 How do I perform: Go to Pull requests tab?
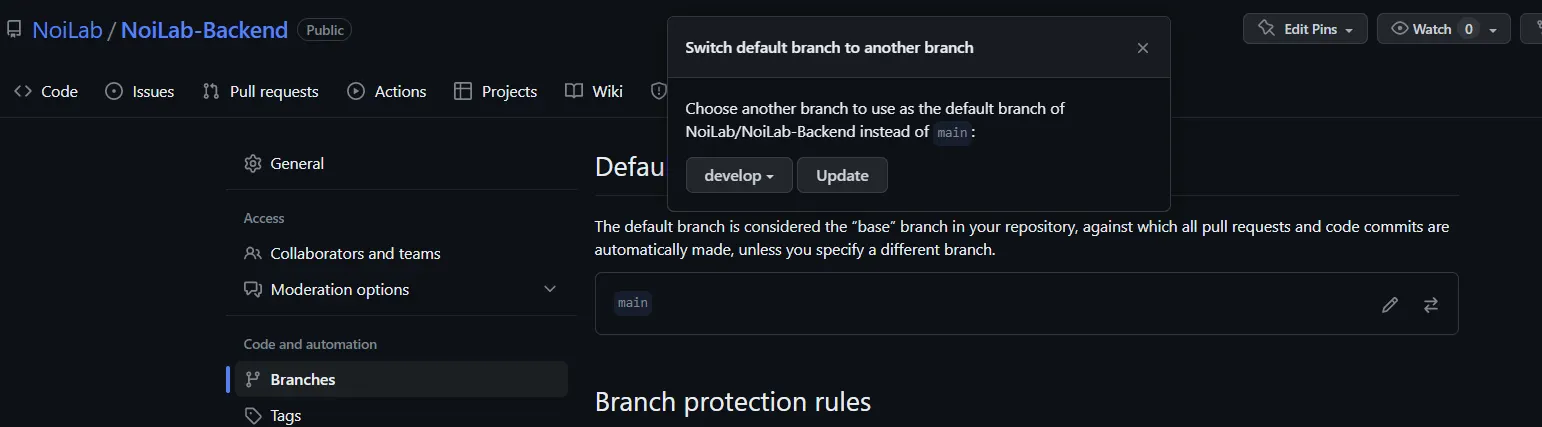pos(260,91)
